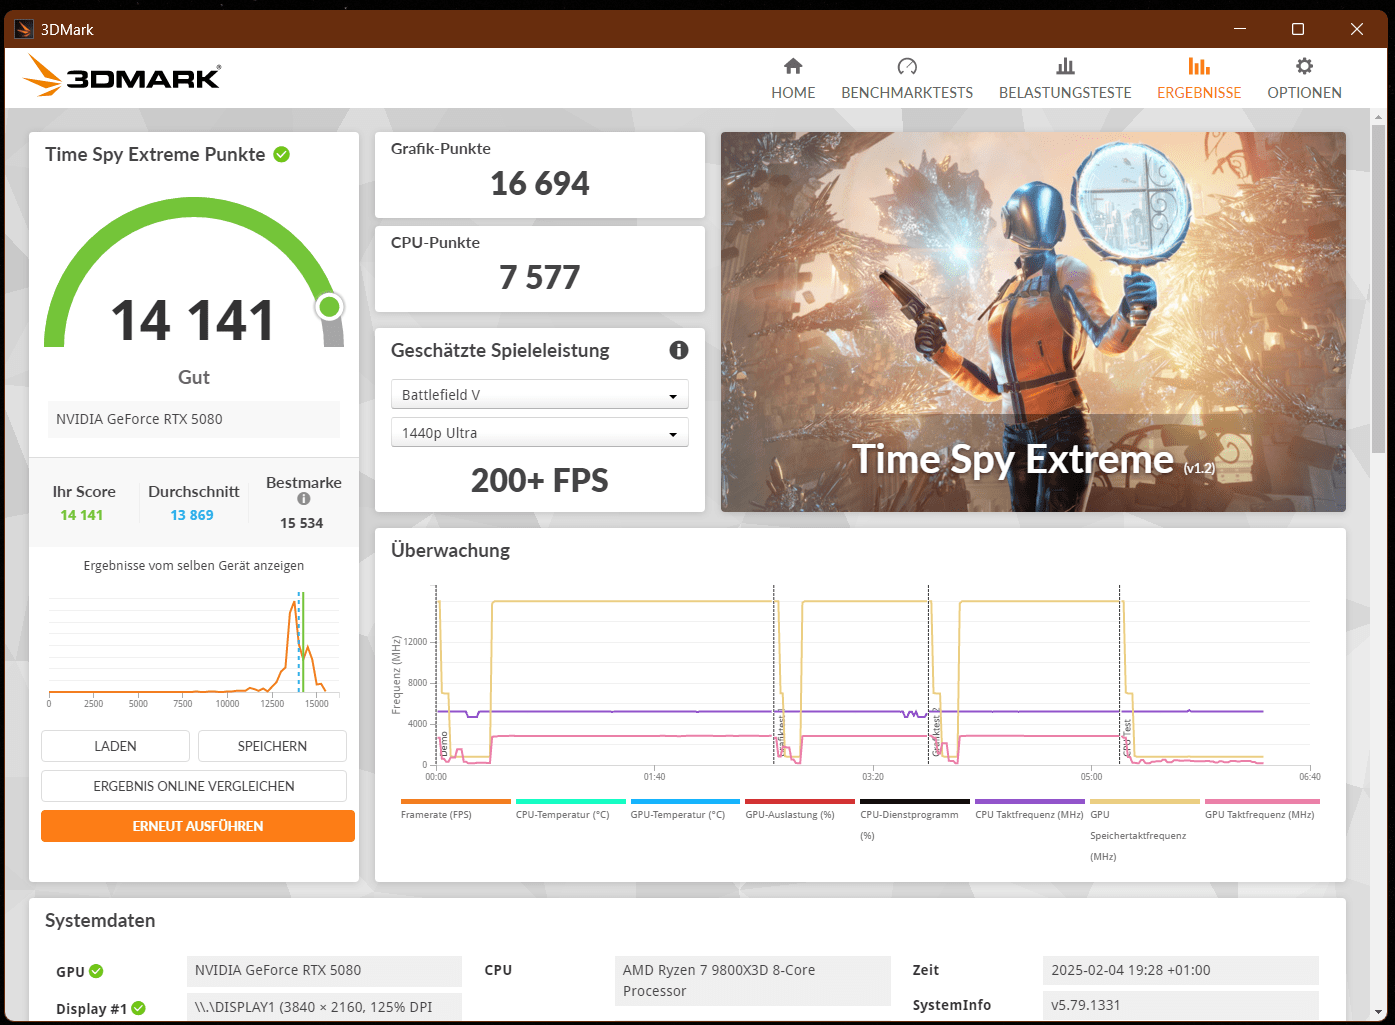Click the Optionen gear icon

pos(1304,66)
